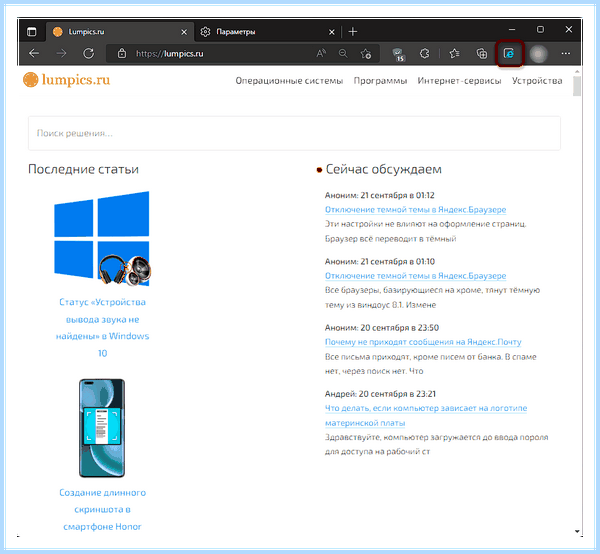
Task: Click the Сейчас обсуждаем heading
Action: click(x=383, y=169)
